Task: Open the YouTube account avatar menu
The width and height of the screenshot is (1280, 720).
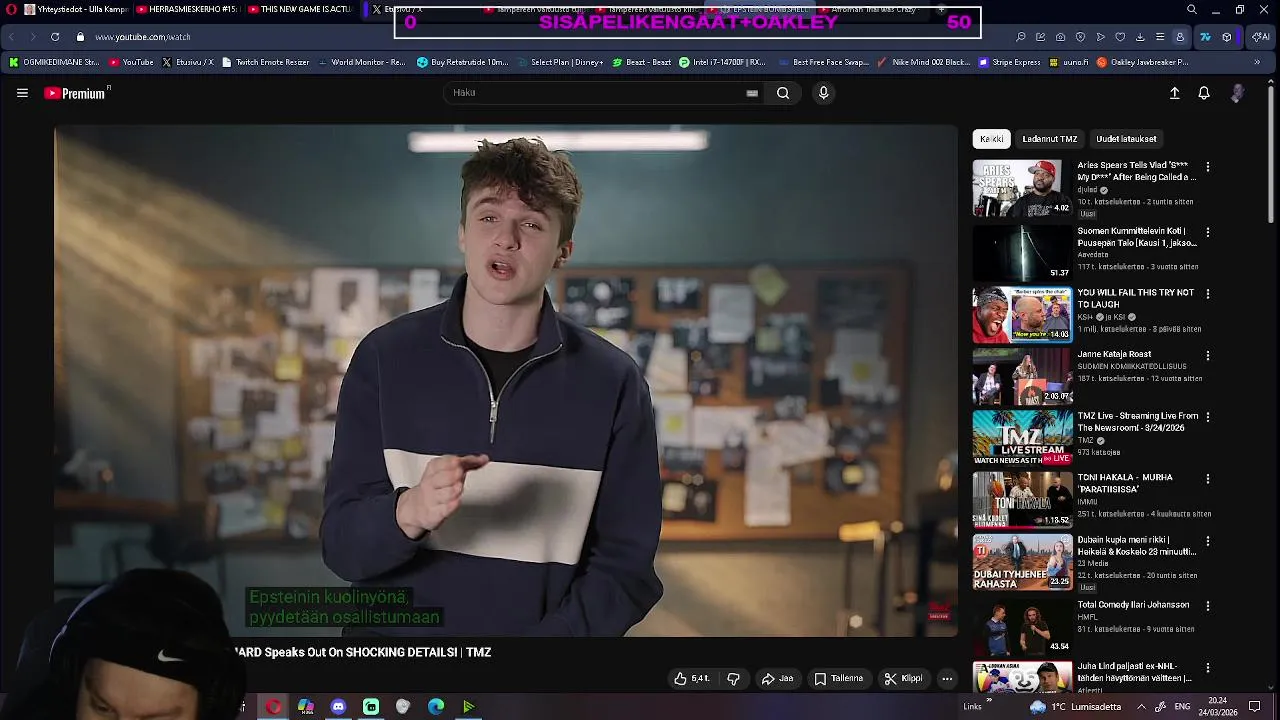Action: [1238, 93]
